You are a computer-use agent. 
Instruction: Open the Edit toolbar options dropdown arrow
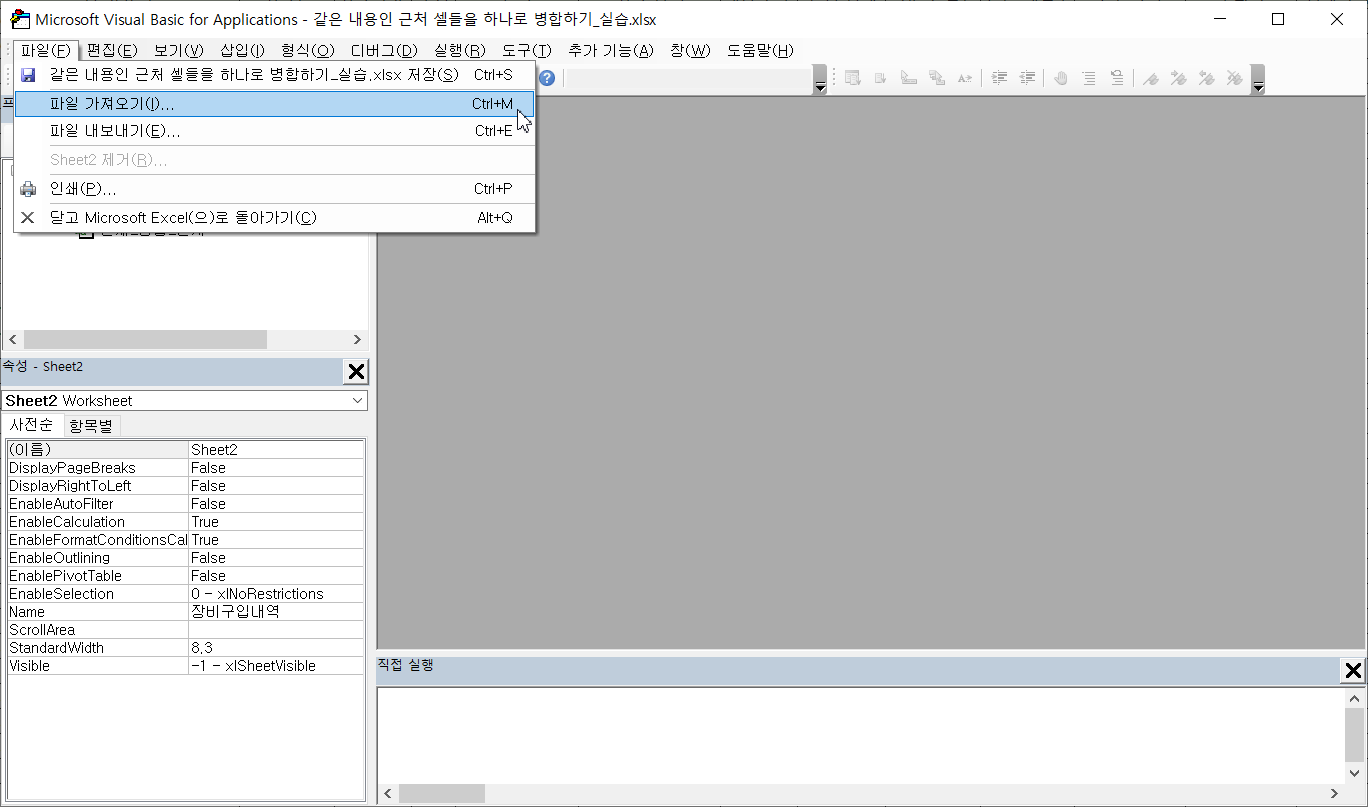(x=1258, y=80)
